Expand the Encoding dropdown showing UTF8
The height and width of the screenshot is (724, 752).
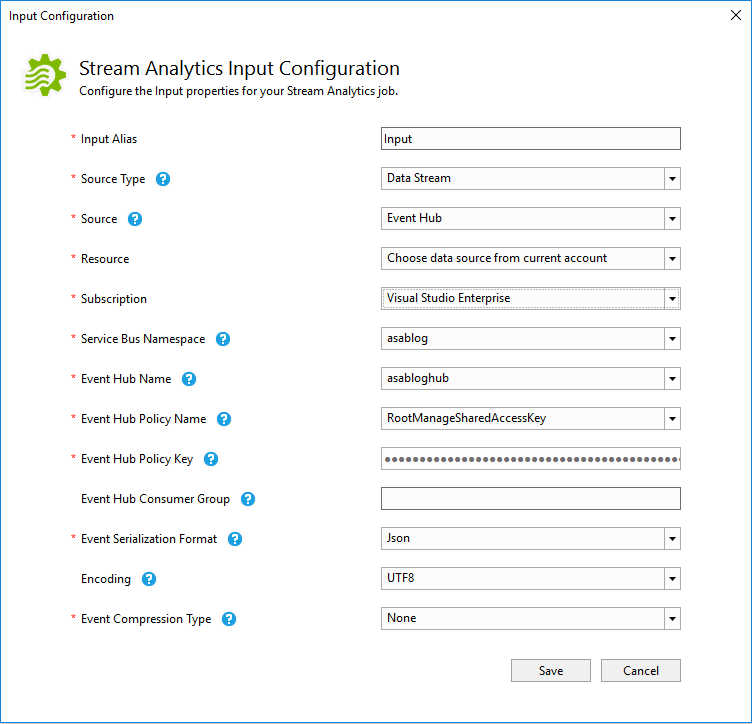click(531, 578)
